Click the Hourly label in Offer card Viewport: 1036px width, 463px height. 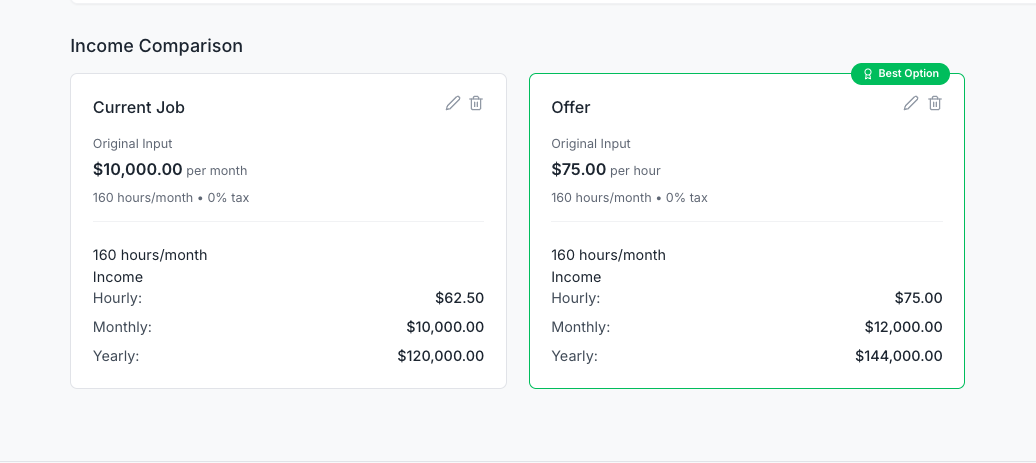tap(575, 298)
